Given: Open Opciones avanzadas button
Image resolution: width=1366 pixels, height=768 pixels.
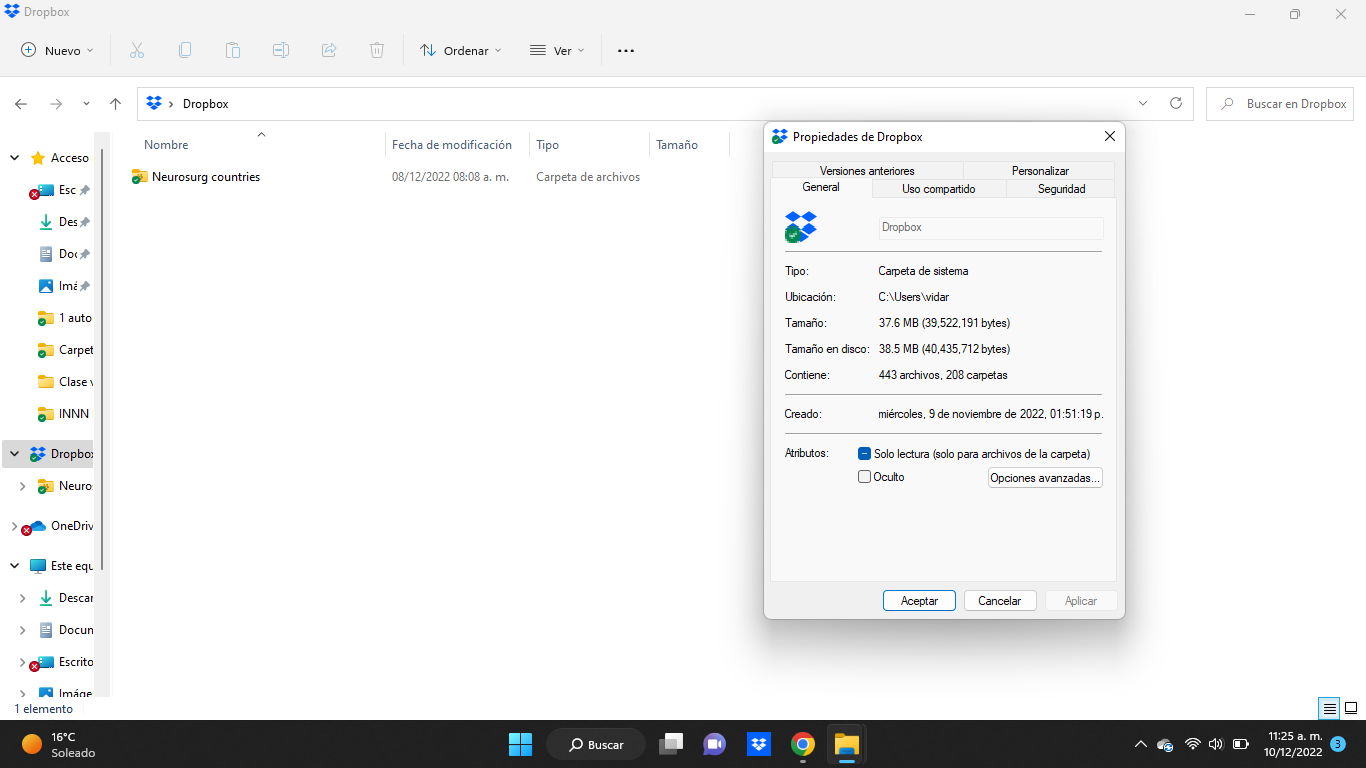Looking at the screenshot, I should click(x=1045, y=478).
